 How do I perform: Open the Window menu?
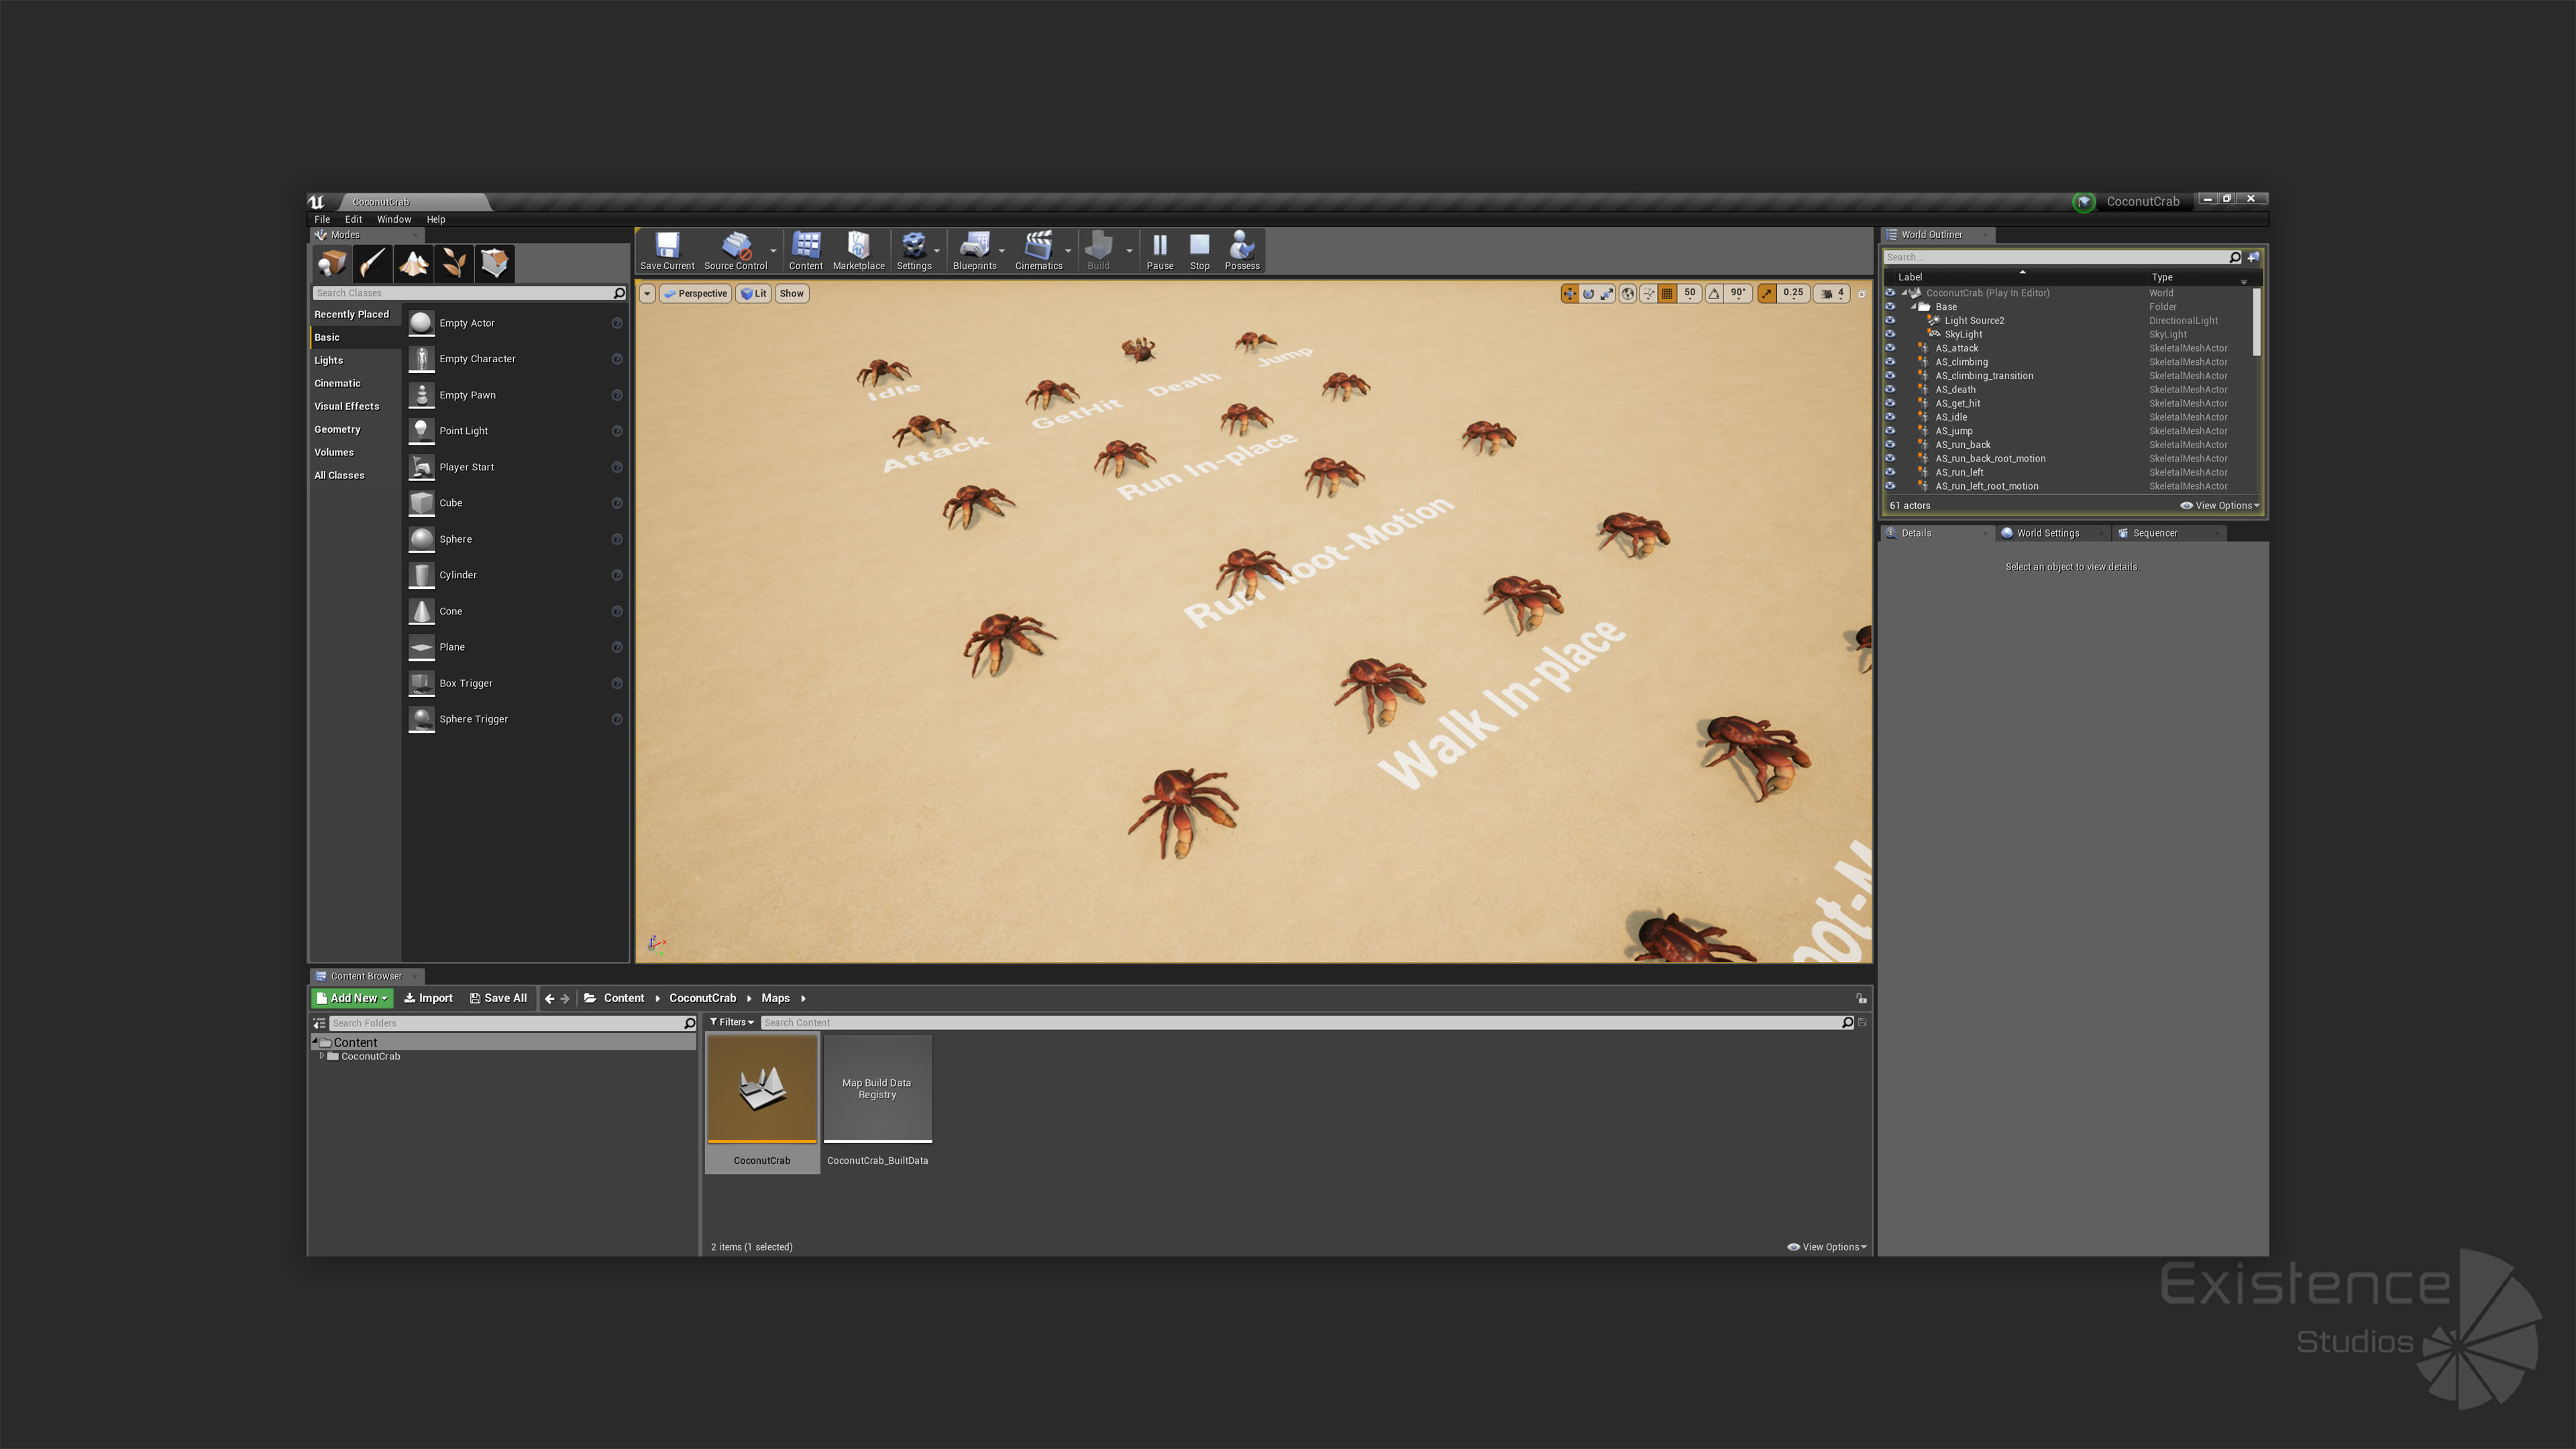pos(393,219)
